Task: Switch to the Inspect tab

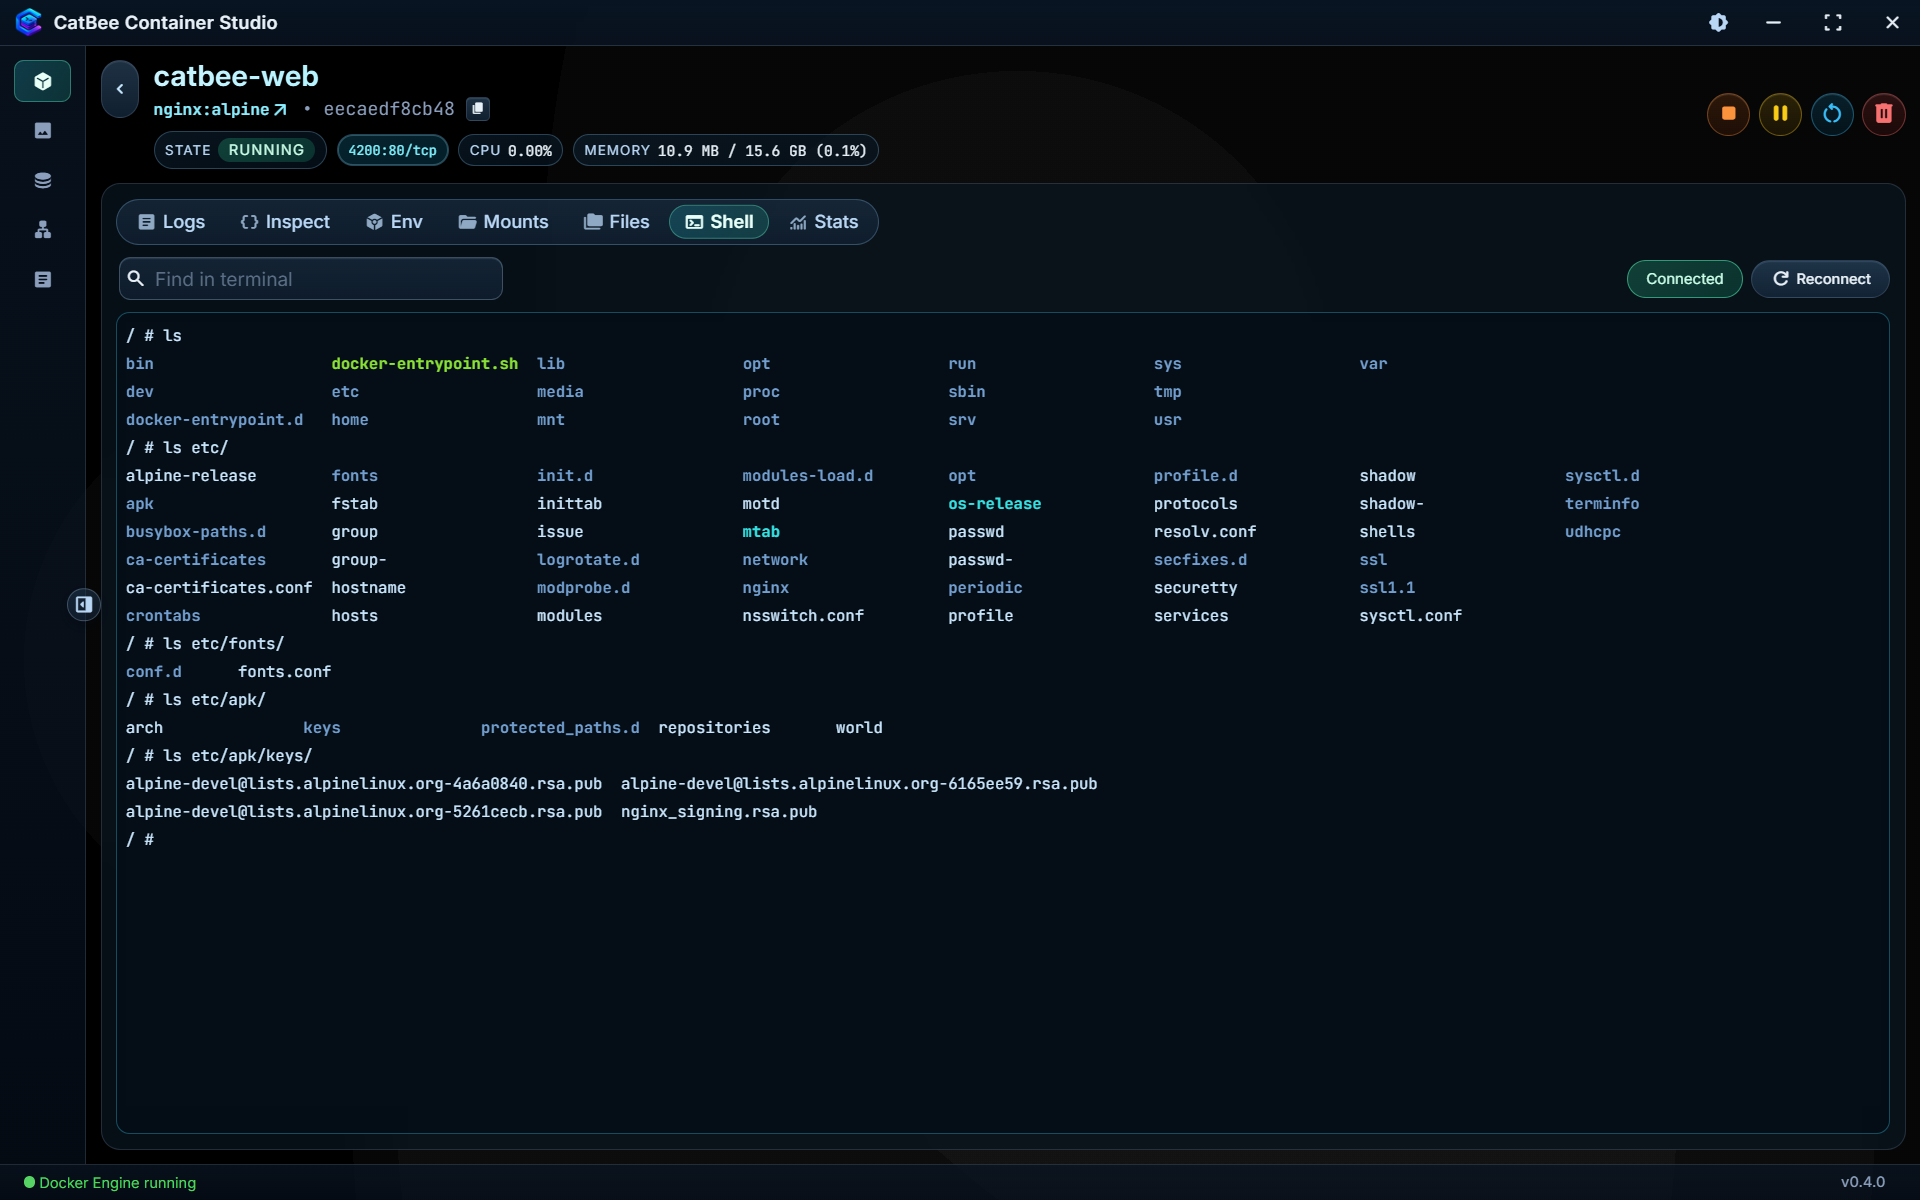Action: [x=285, y=222]
